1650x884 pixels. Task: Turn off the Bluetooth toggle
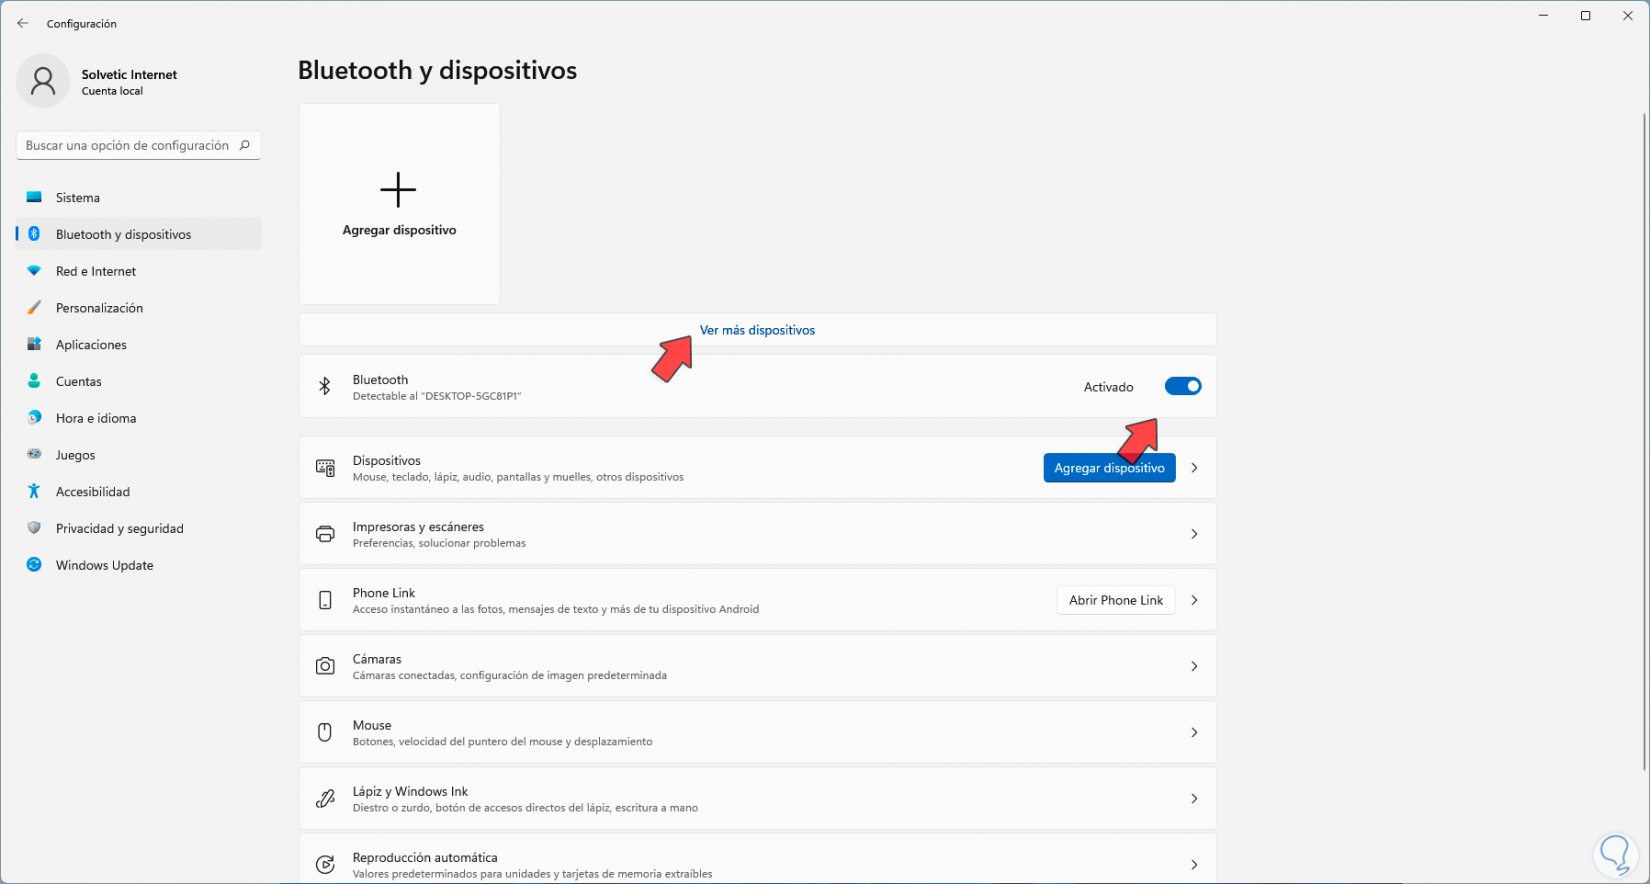(1182, 386)
